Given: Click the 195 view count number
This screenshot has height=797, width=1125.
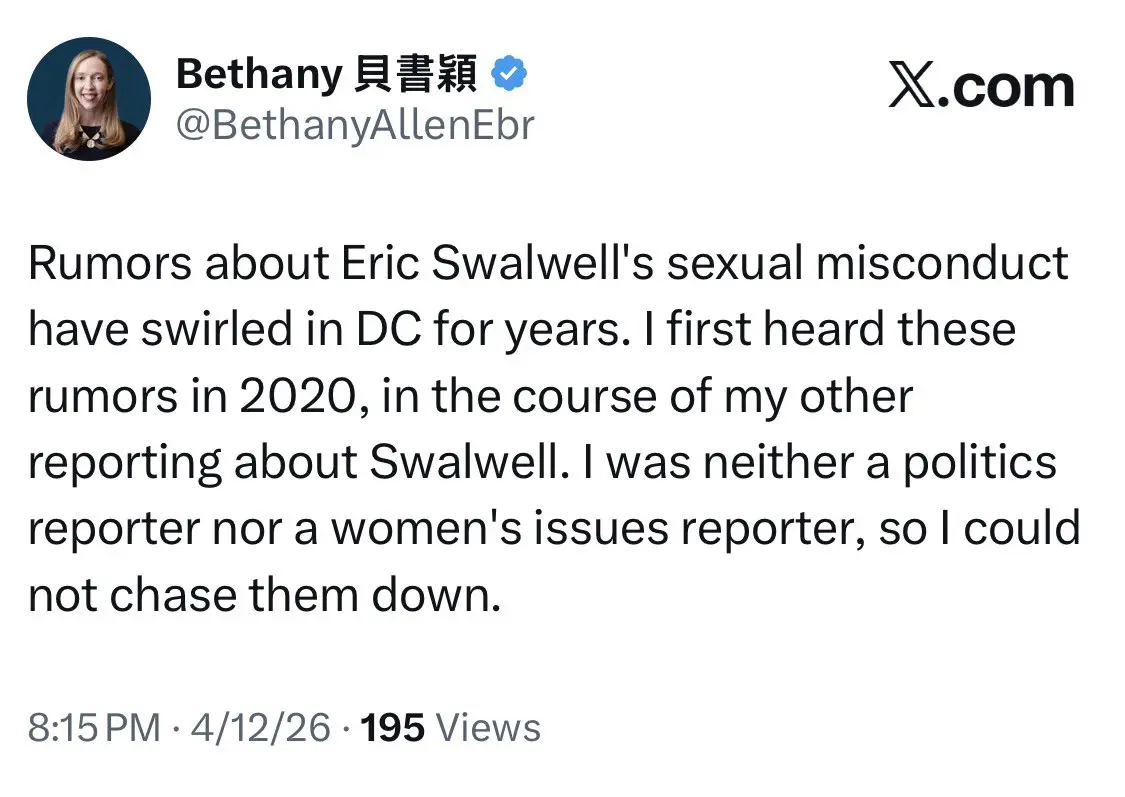Looking at the screenshot, I should (x=392, y=727).
